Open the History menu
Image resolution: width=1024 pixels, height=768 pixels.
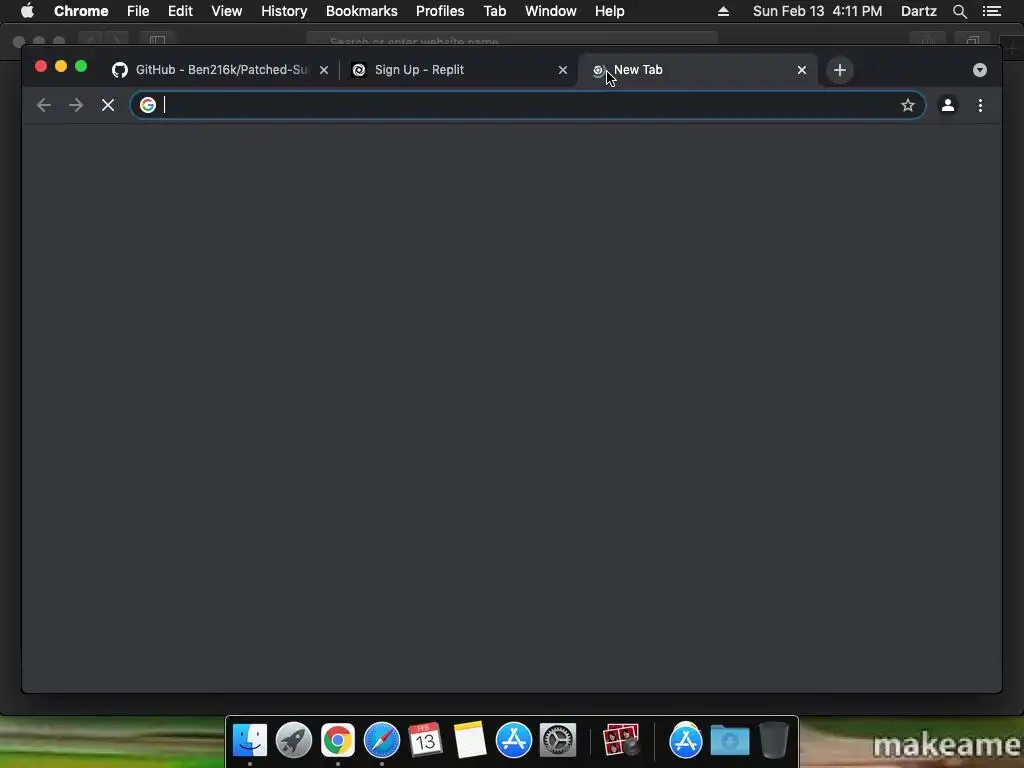(x=284, y=11)
